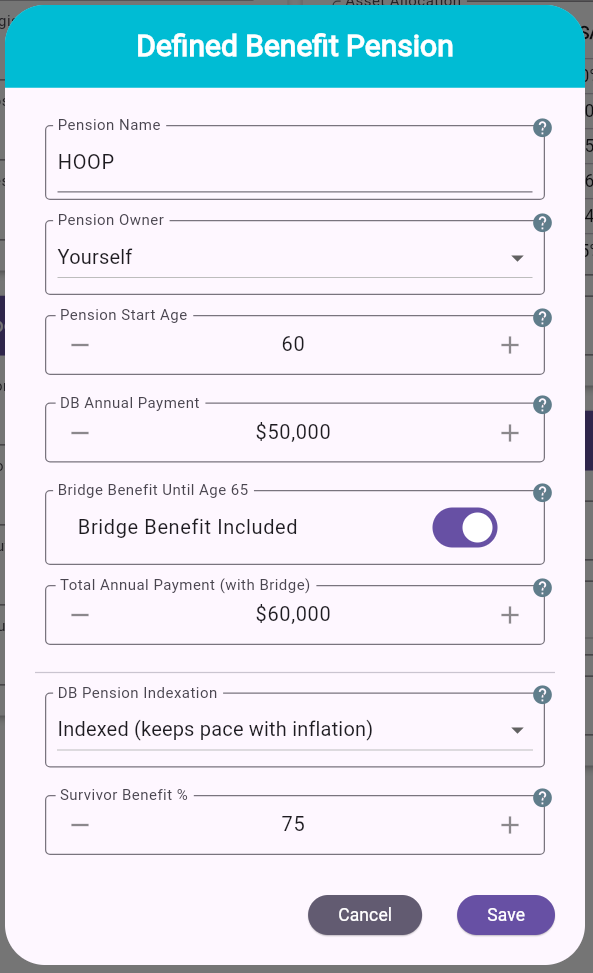Open the Pension Owner dropdown
Screen dimensions: 593x973
click(518, 257)
